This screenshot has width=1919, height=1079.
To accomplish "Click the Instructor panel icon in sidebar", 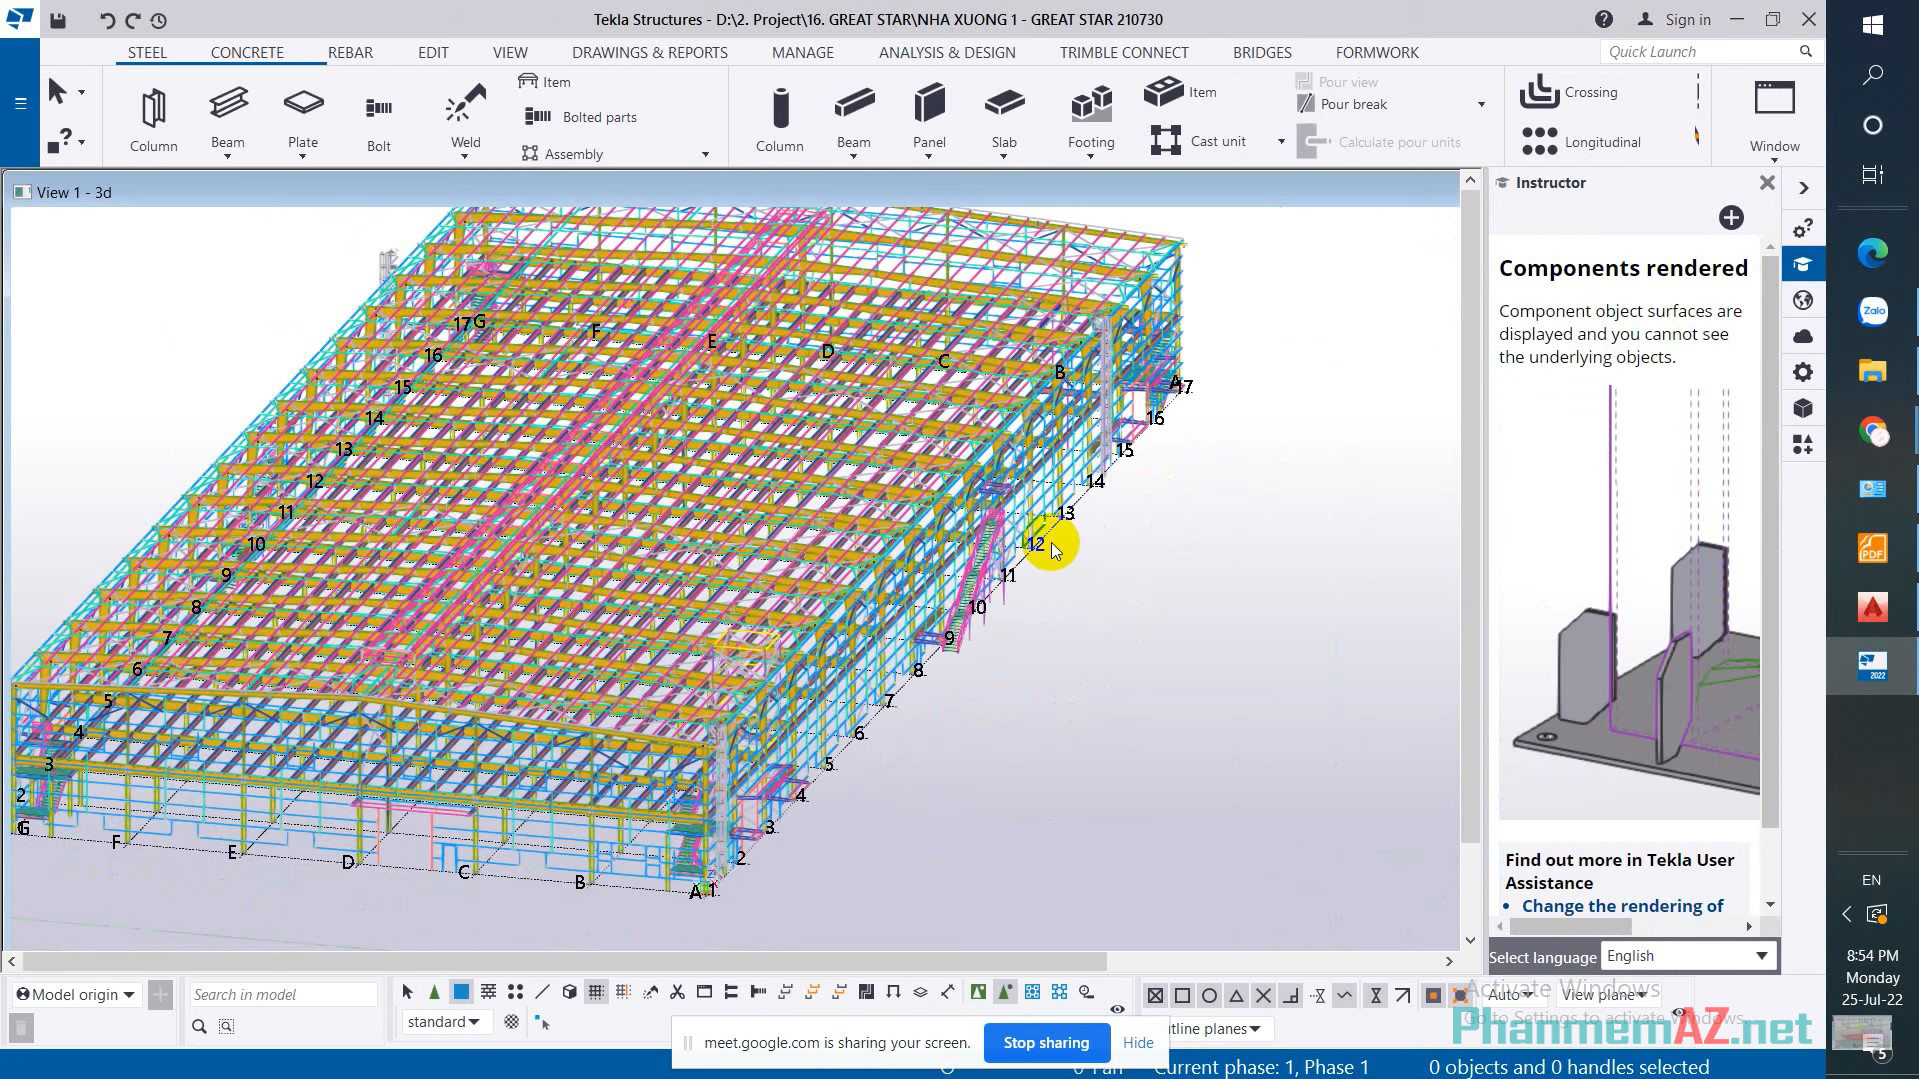I will [1803, 263].
